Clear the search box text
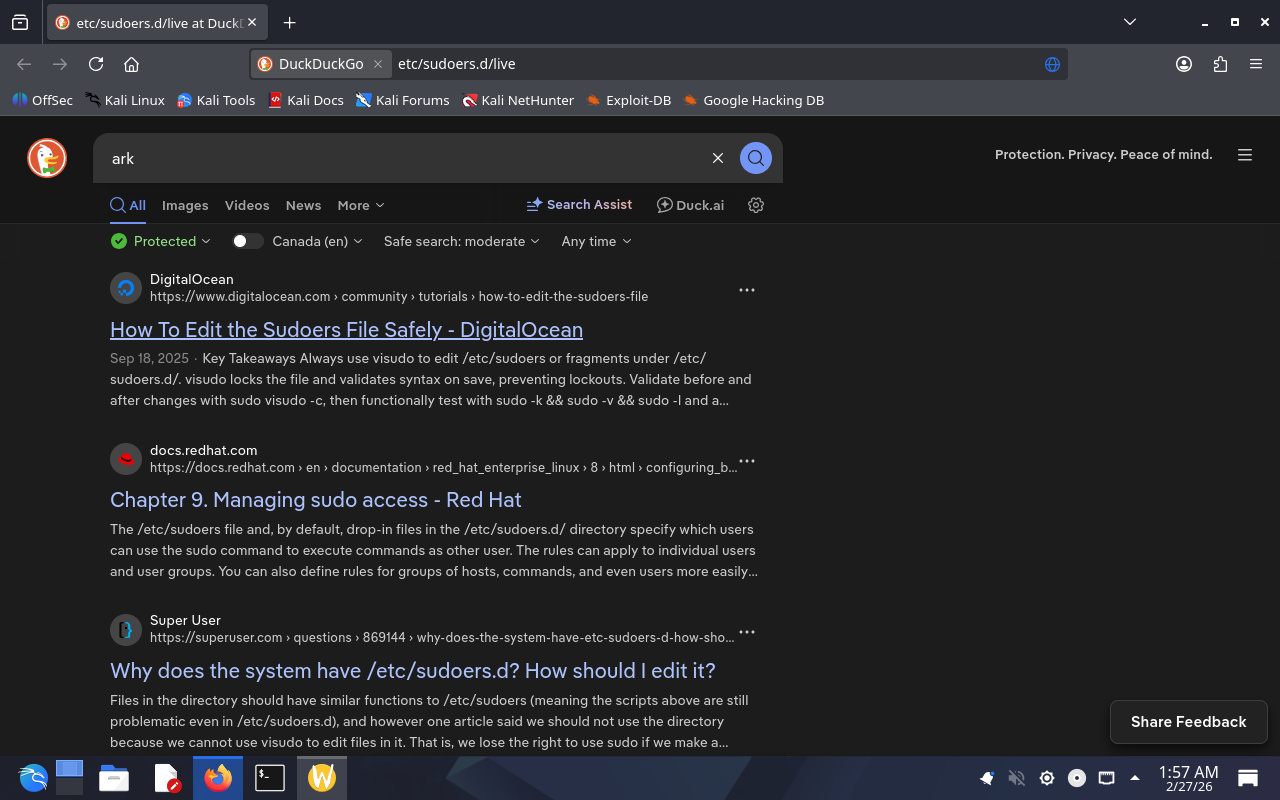 (x=717, y=158)
